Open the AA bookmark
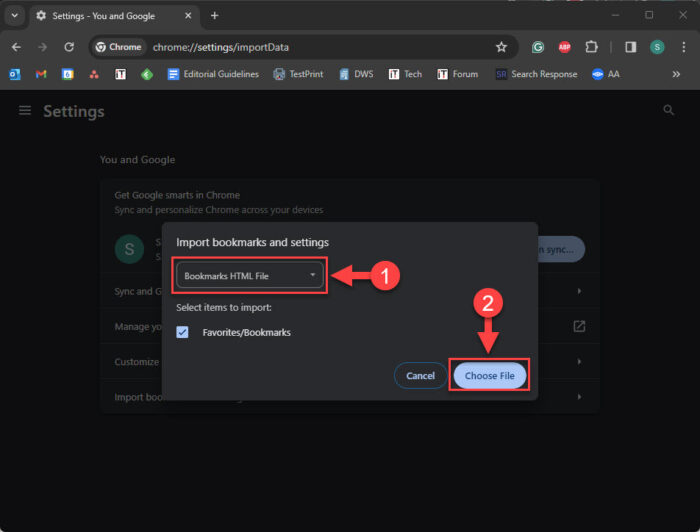700x532 pixels. coord(605,74)
